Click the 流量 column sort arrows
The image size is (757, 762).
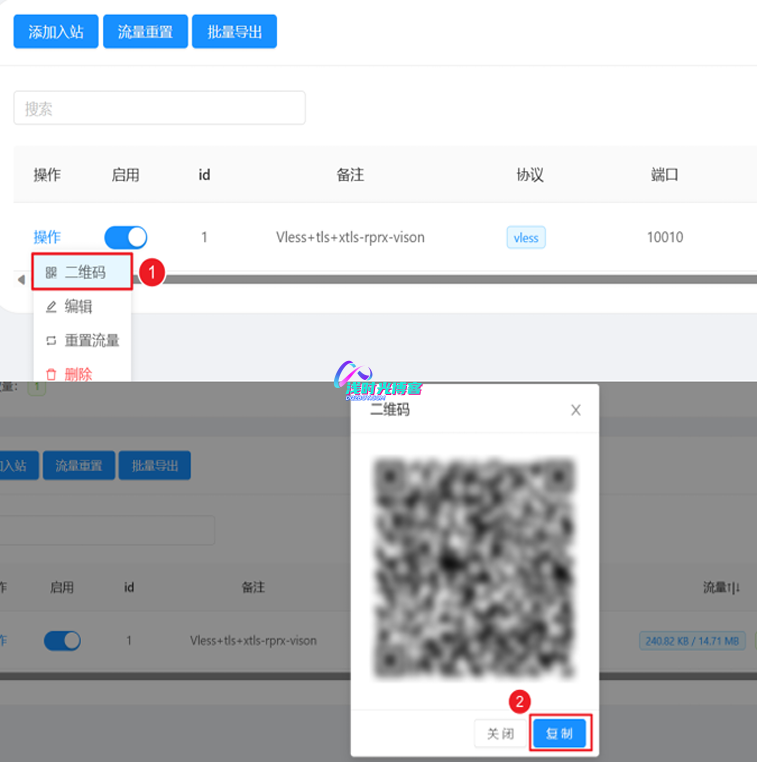(x=735, y=588)
